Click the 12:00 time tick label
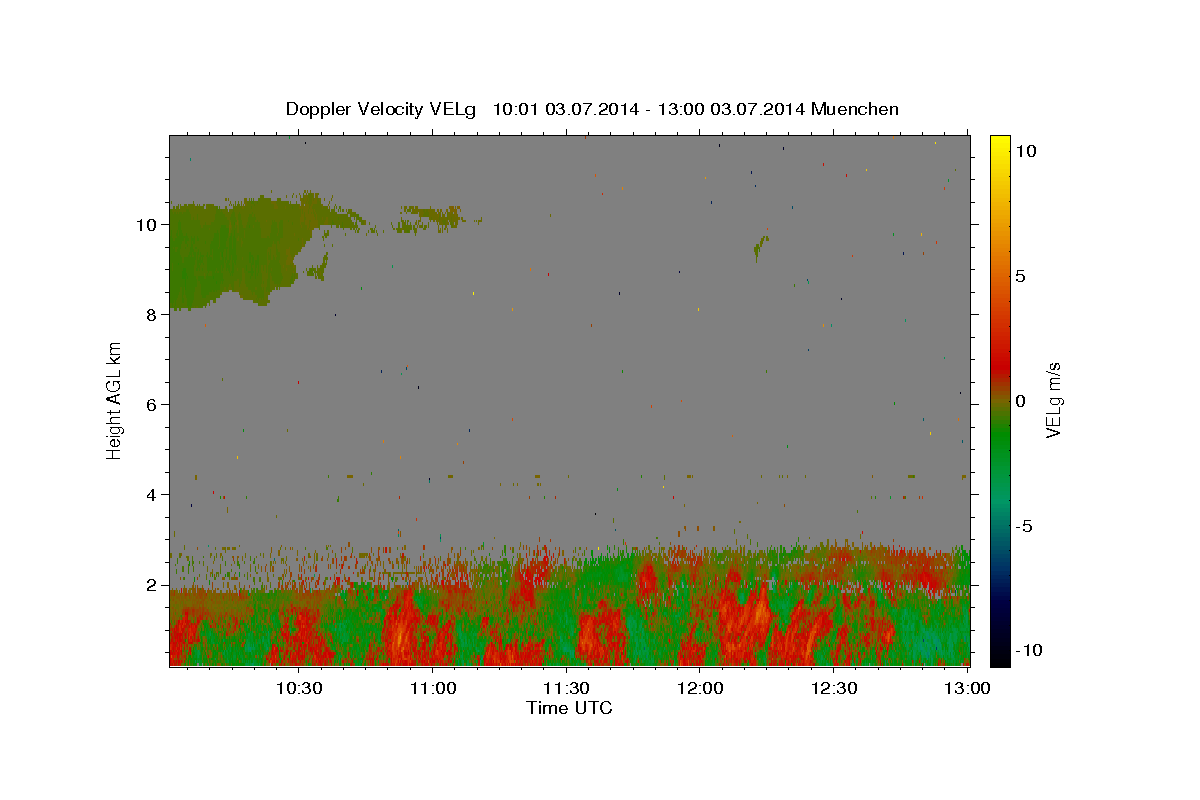The height and width of the screenshot is (800, 1200). pos(700,689)
